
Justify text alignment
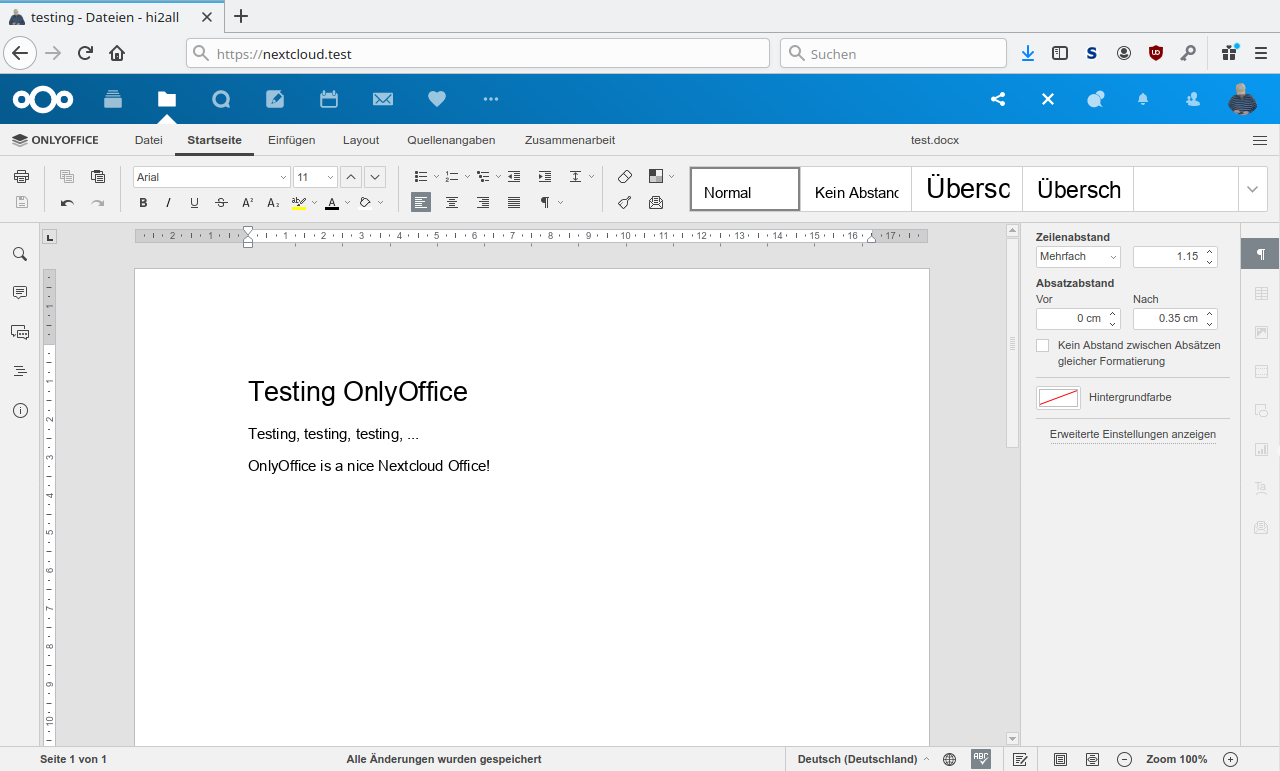pyautogui.click(x=514, y=203)
